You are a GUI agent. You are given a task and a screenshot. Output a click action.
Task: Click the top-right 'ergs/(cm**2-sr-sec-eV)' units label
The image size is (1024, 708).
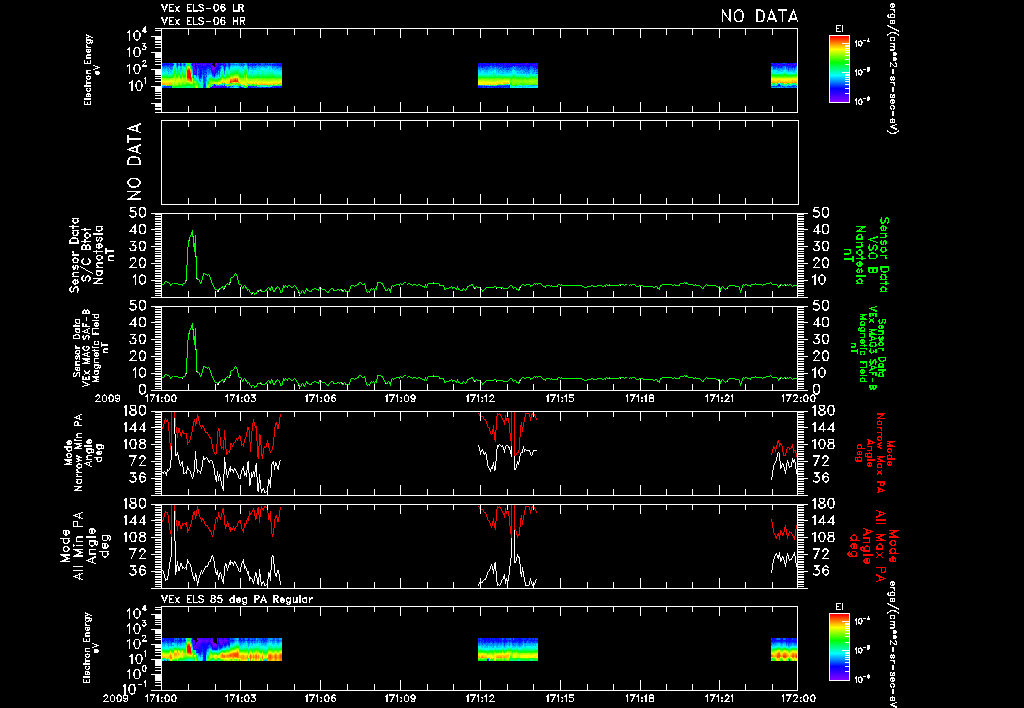(891, 67)
